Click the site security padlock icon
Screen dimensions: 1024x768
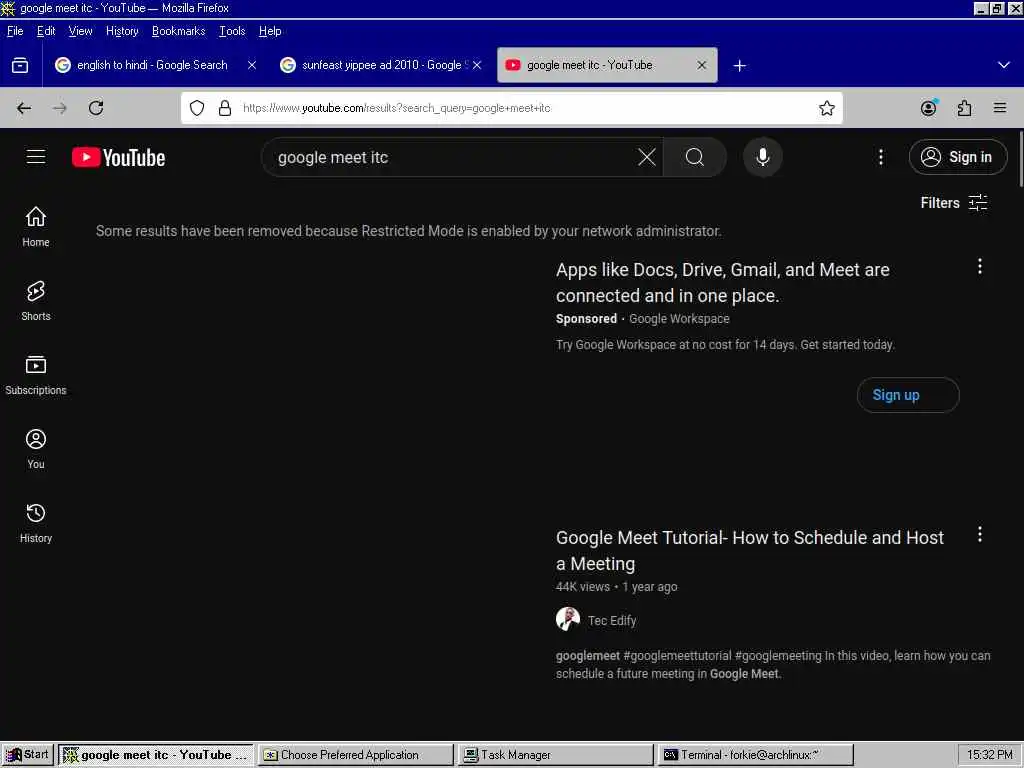225,108
